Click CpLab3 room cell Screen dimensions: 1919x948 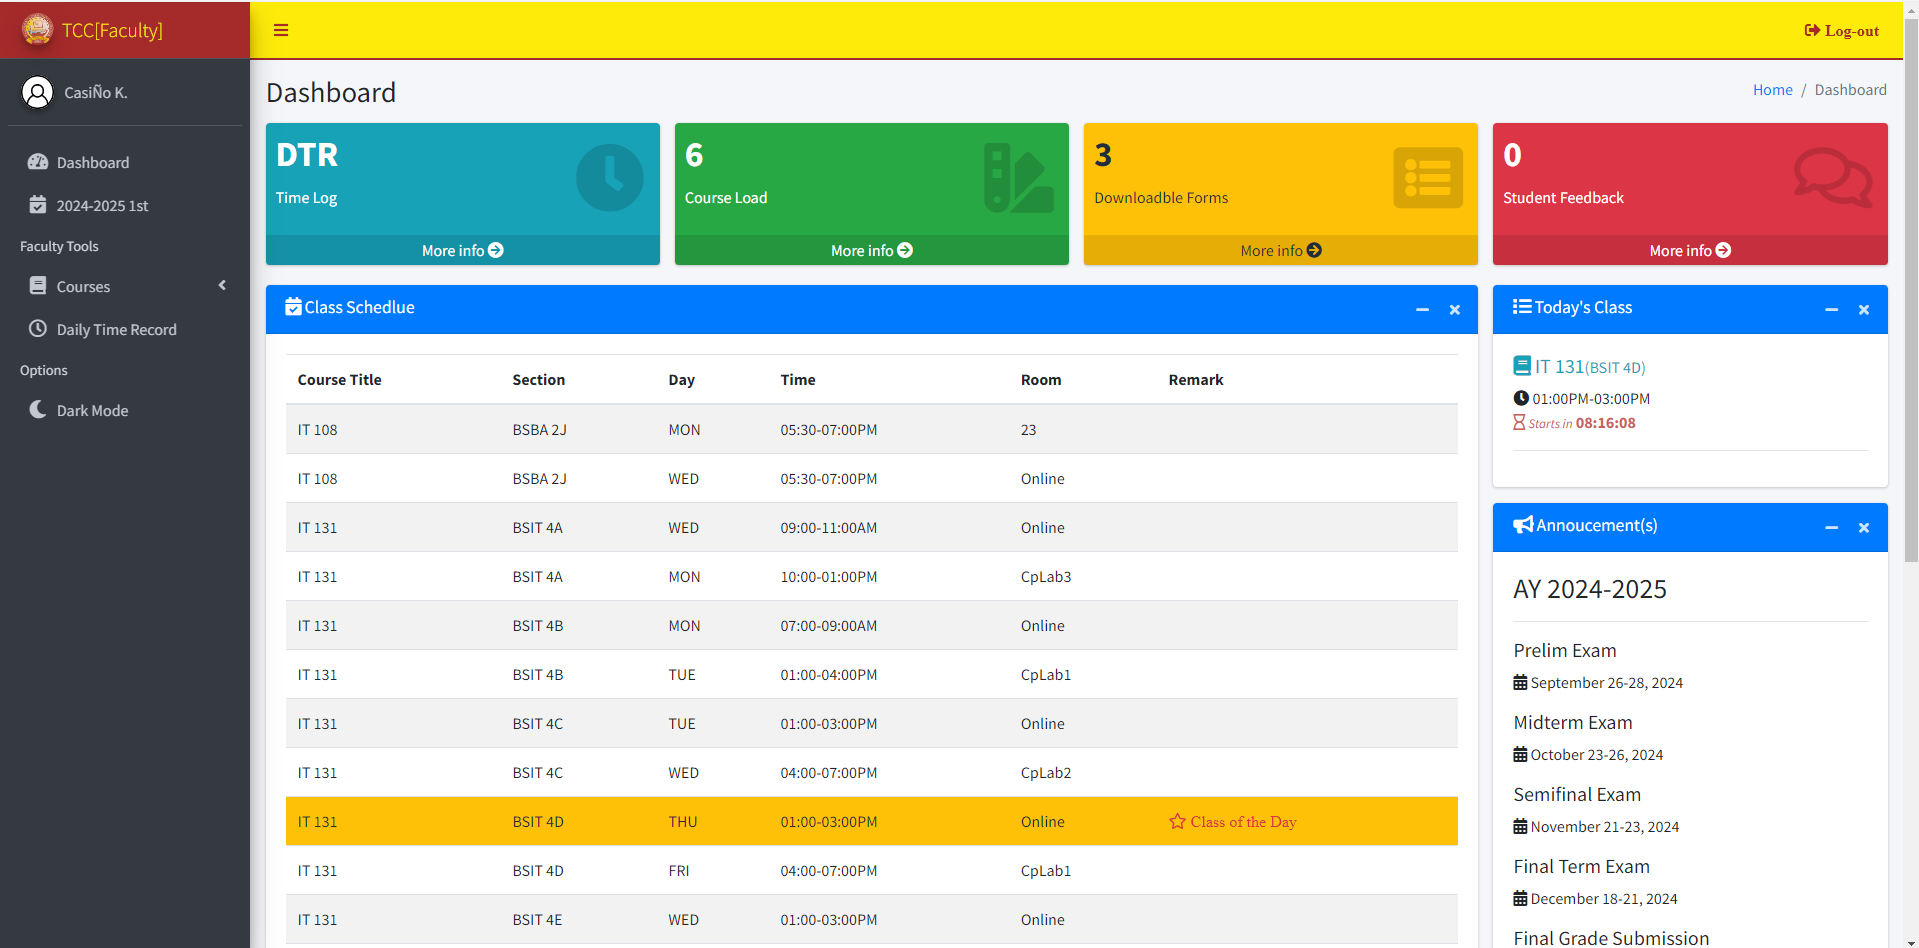[x=1046, y=577]
